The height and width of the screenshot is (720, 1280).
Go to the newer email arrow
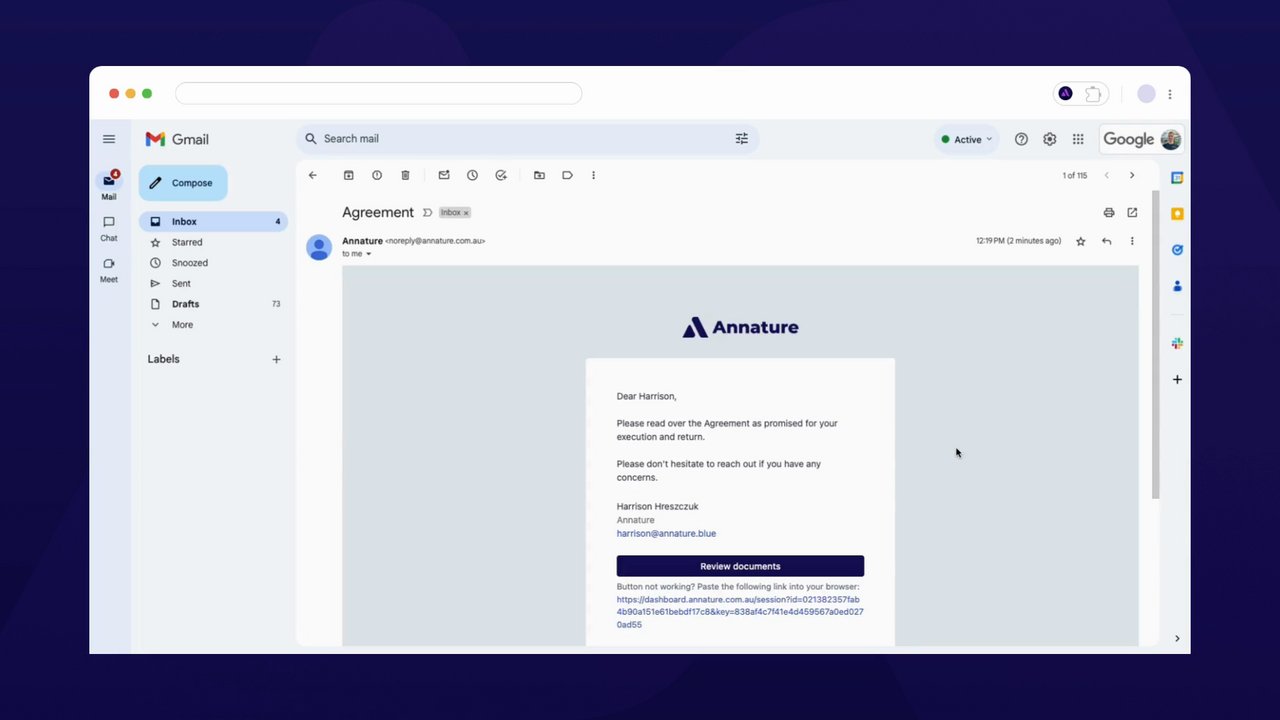[1106, 175]
